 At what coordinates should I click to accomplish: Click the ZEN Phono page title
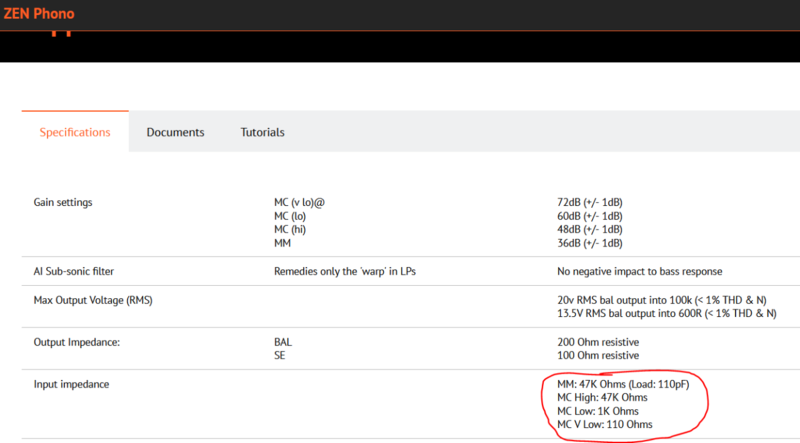coord(38,14)
